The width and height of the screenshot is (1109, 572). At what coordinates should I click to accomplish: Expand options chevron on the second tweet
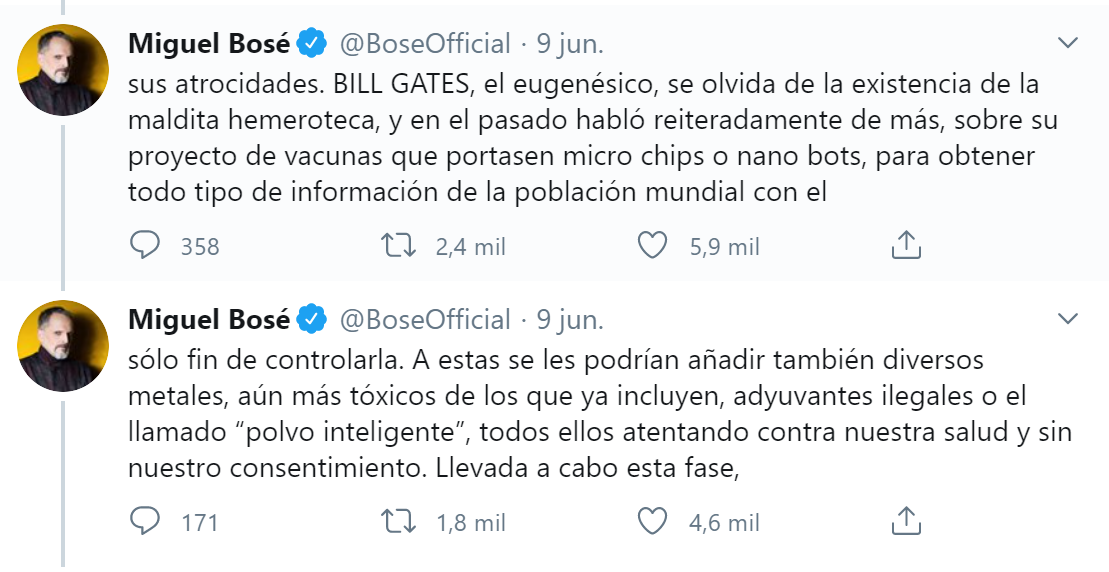point(1068,319)
